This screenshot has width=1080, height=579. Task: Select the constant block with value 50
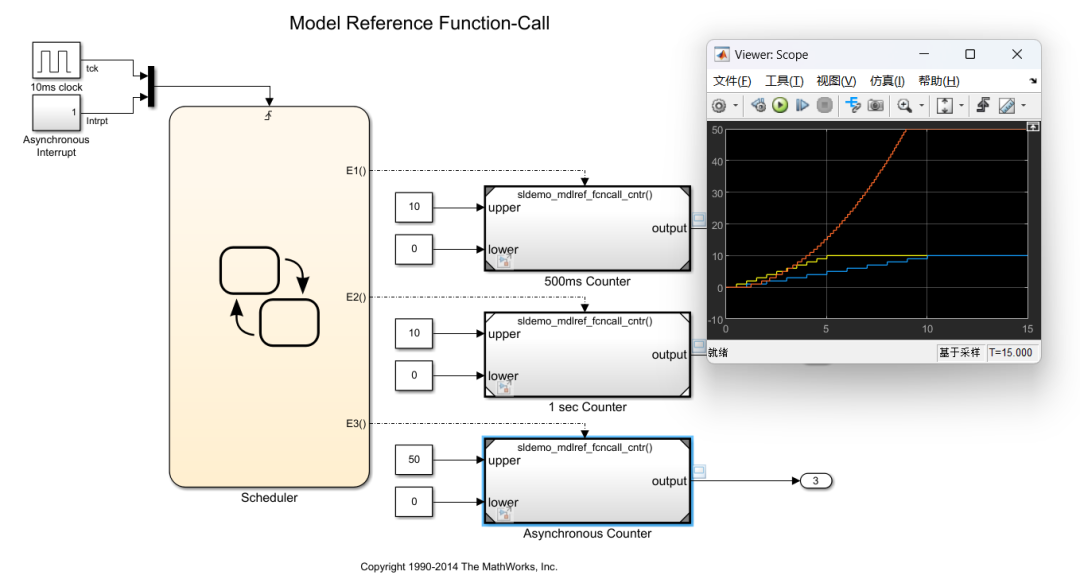click(x=414, y=459)
